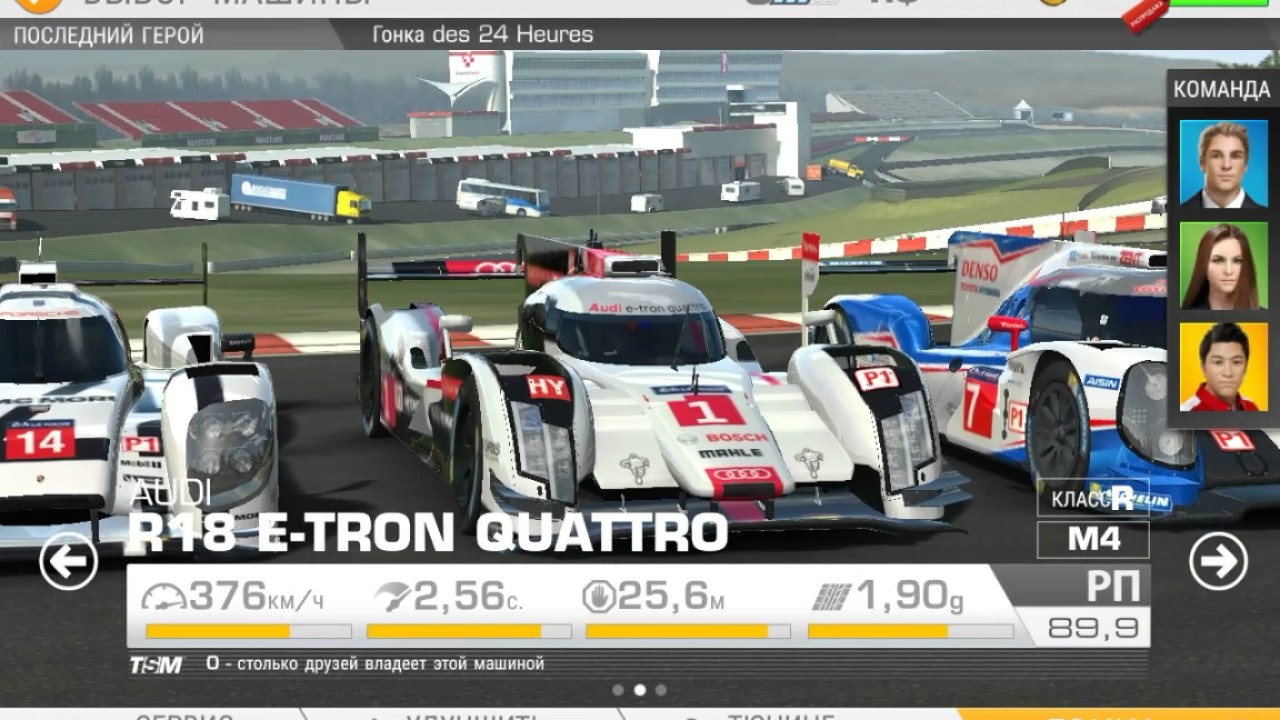Image resolution: width=1280 pixels, height=720 pixels.
Task: Click the red sale tag in top bar
Action: coord(1145,14)
